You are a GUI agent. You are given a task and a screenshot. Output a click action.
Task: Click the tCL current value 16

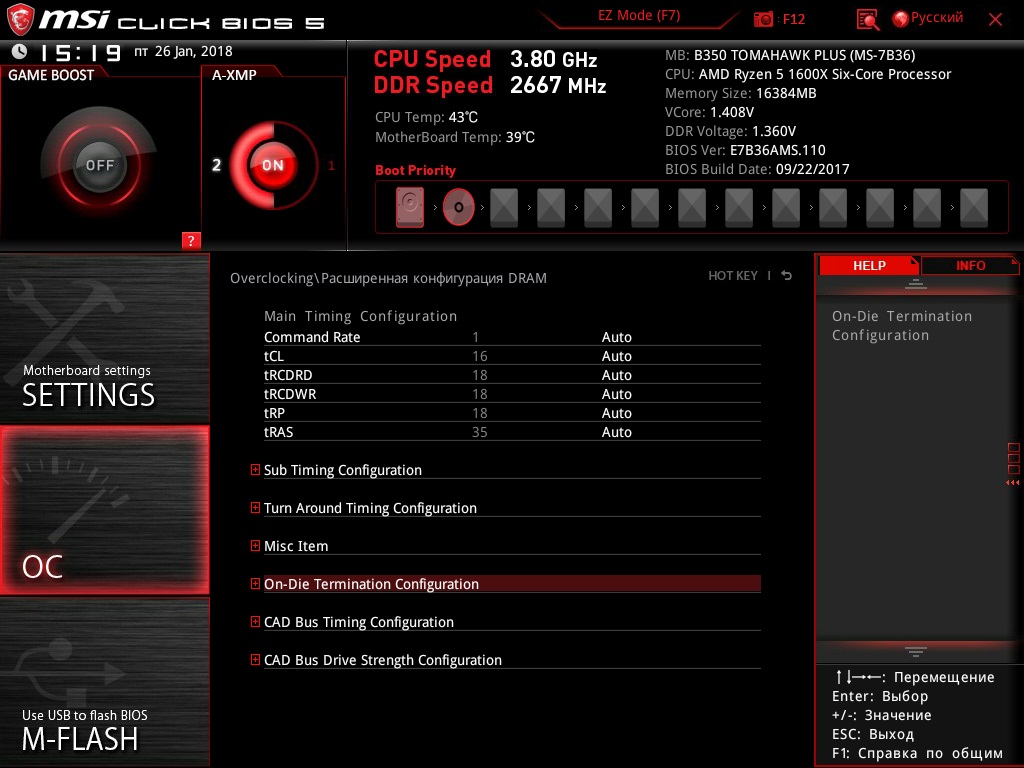point(479,356)
